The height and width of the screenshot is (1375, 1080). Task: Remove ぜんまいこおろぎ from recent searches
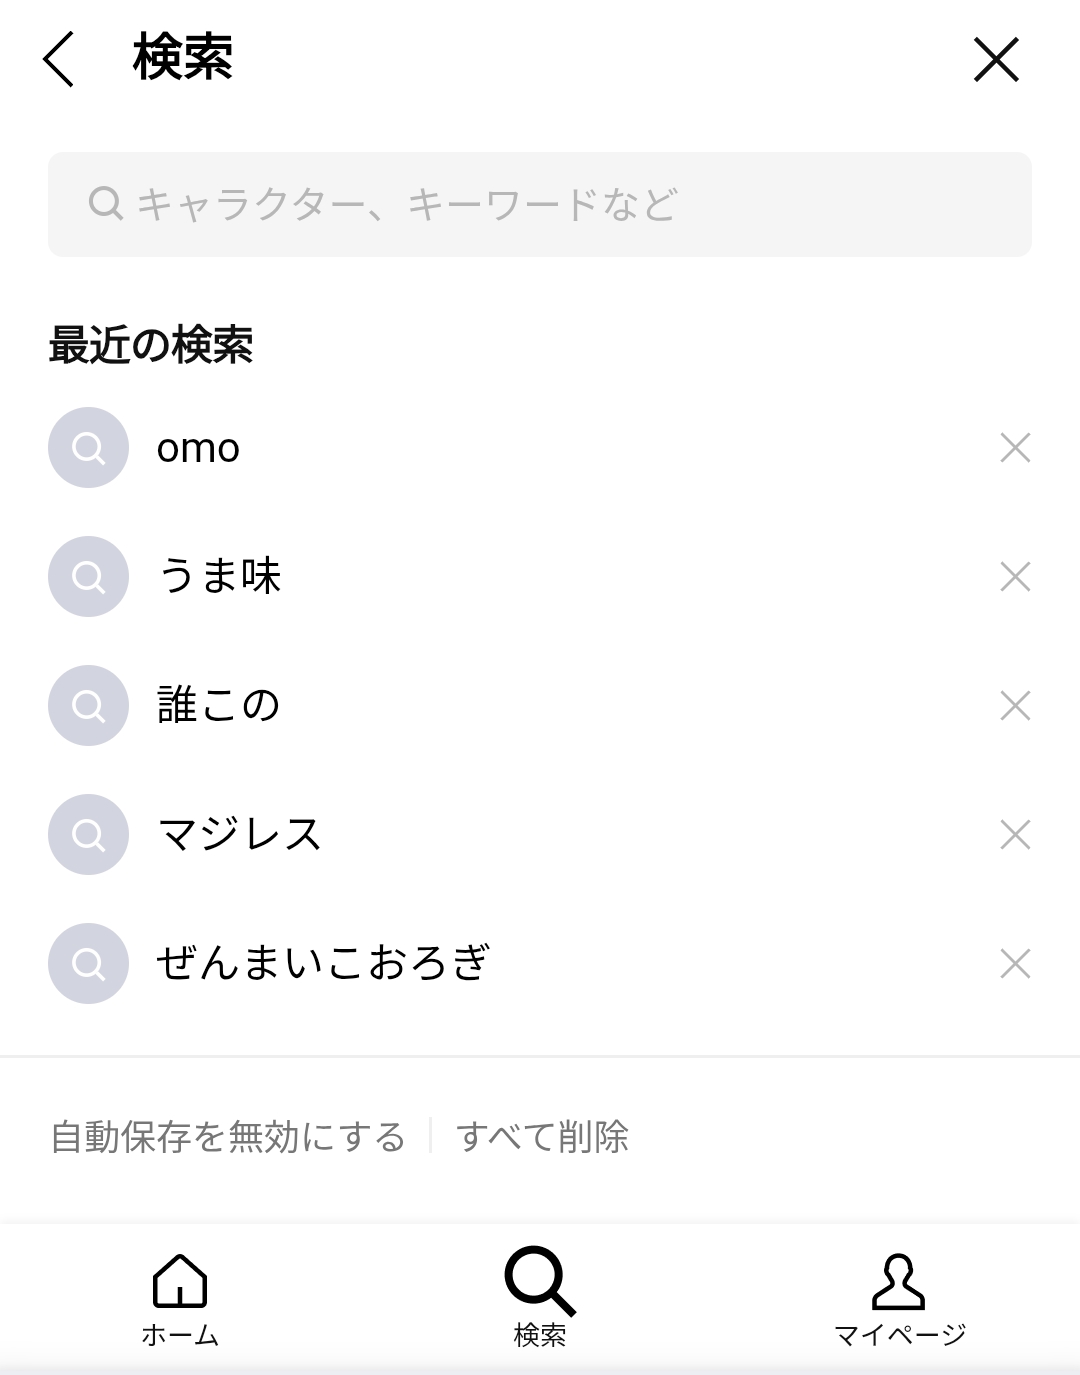1015,964
